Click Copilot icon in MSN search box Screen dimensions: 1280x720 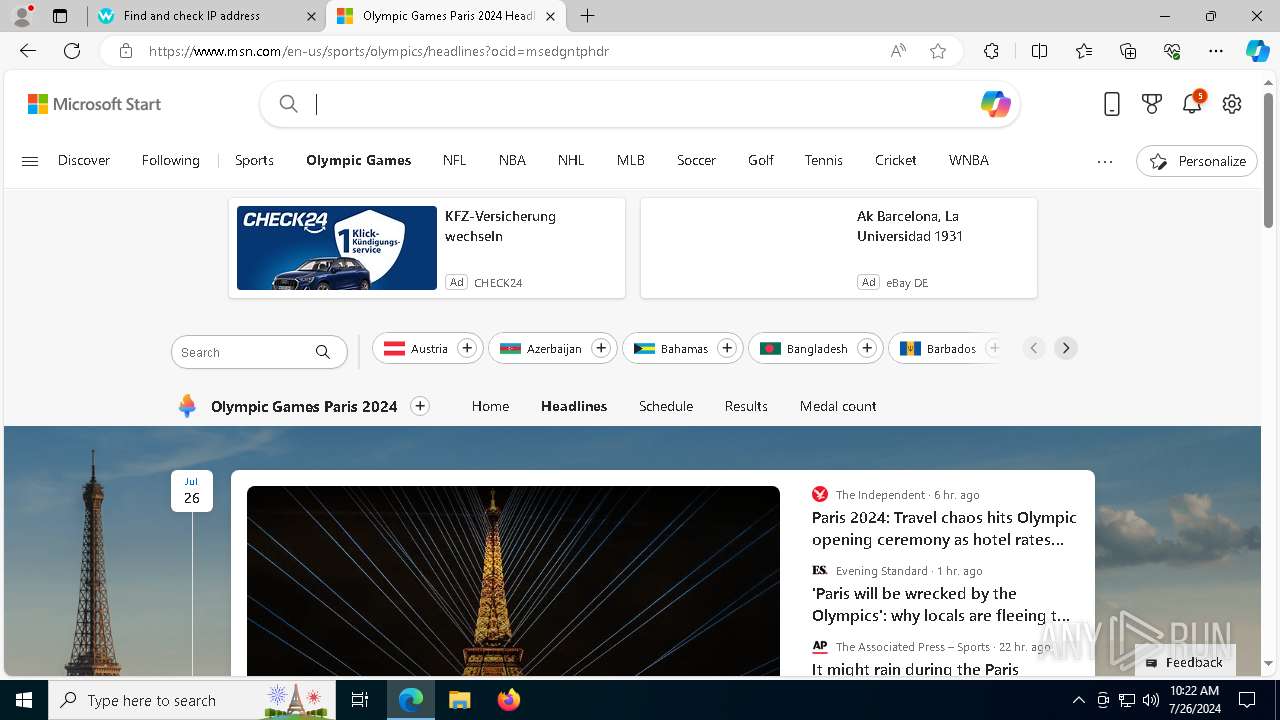995,104
